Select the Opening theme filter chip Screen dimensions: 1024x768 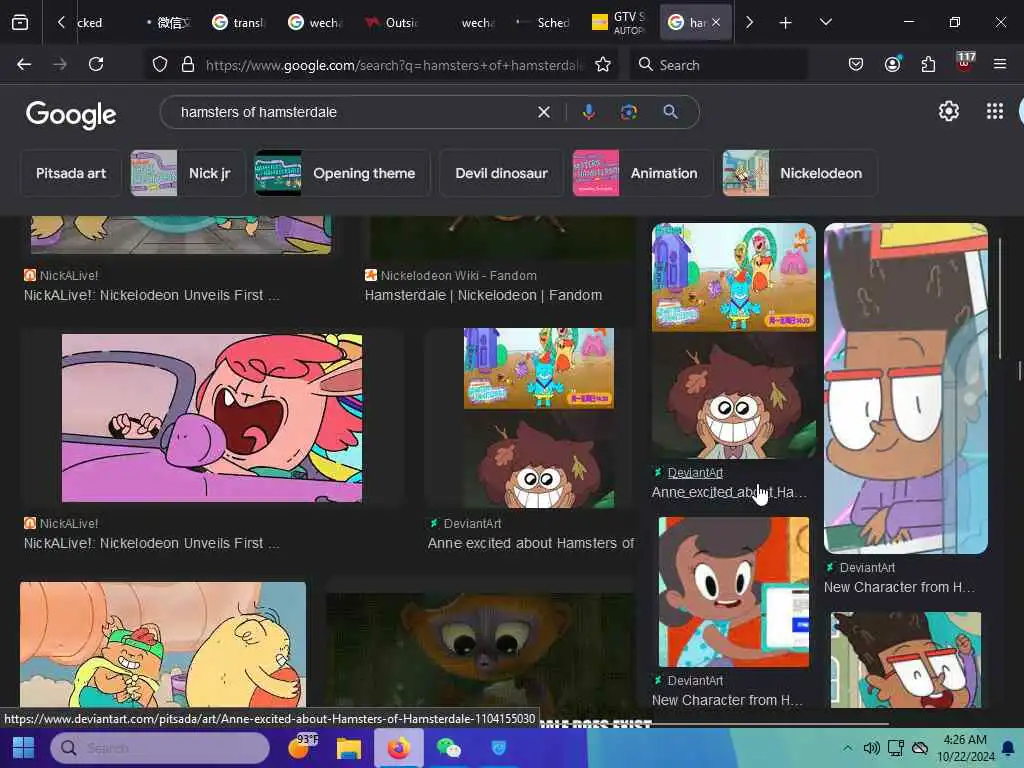(342, 173)
